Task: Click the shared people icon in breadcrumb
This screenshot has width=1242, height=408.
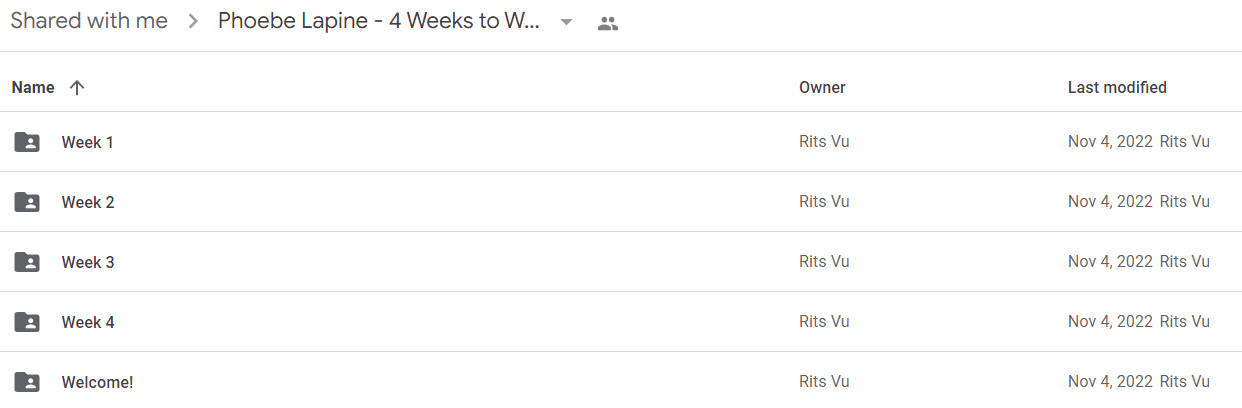Action: [608, 23]
